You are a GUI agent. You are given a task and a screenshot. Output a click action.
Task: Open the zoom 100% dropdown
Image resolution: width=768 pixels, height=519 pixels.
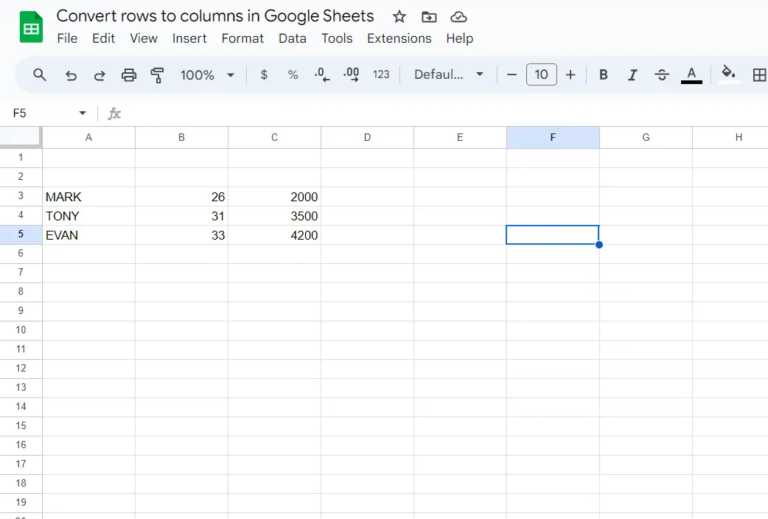click(x=207, y=75)
